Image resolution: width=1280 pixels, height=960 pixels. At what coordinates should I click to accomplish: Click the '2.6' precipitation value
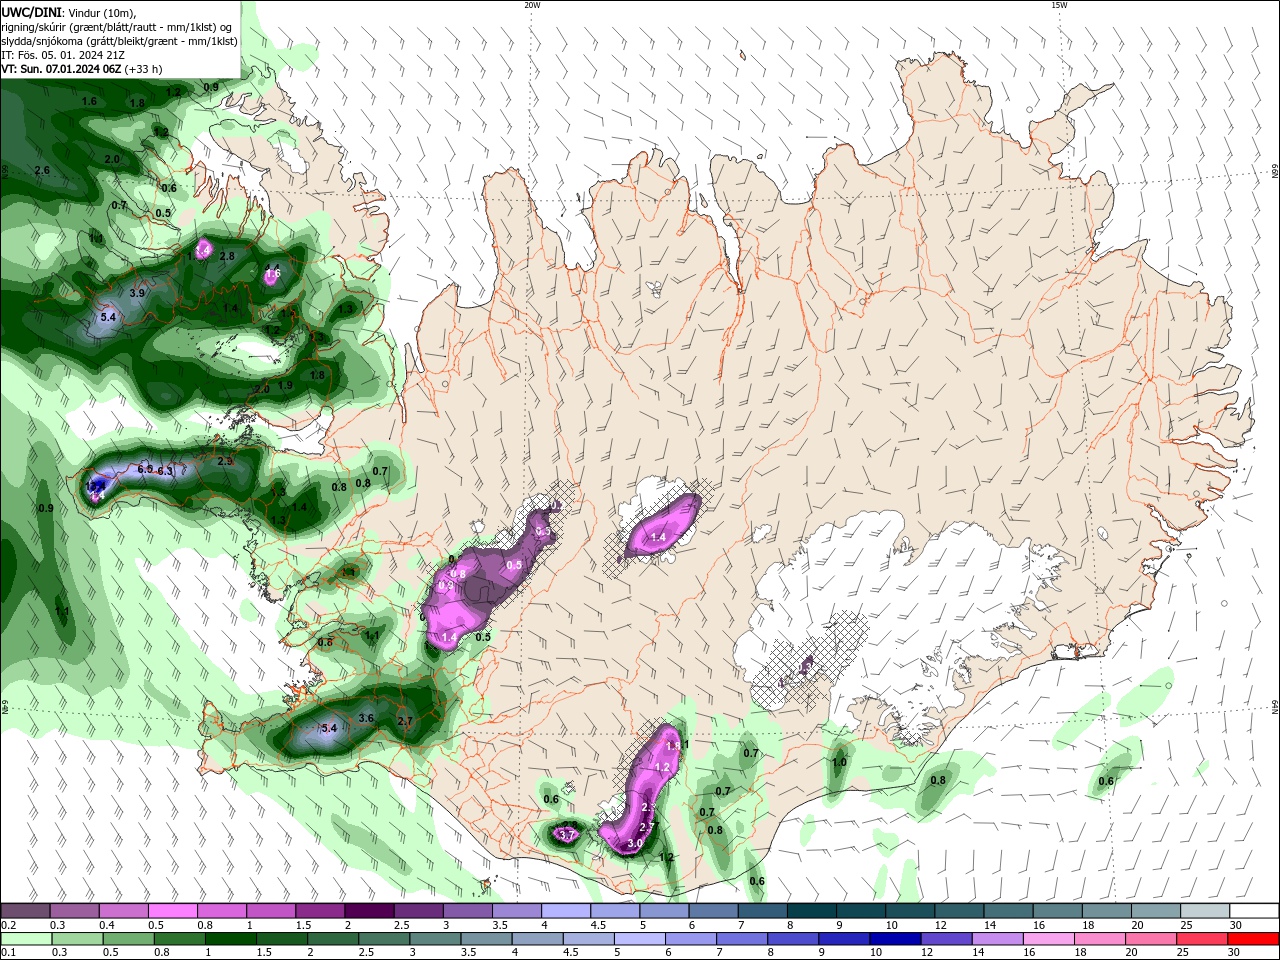[x=42, y=171]
